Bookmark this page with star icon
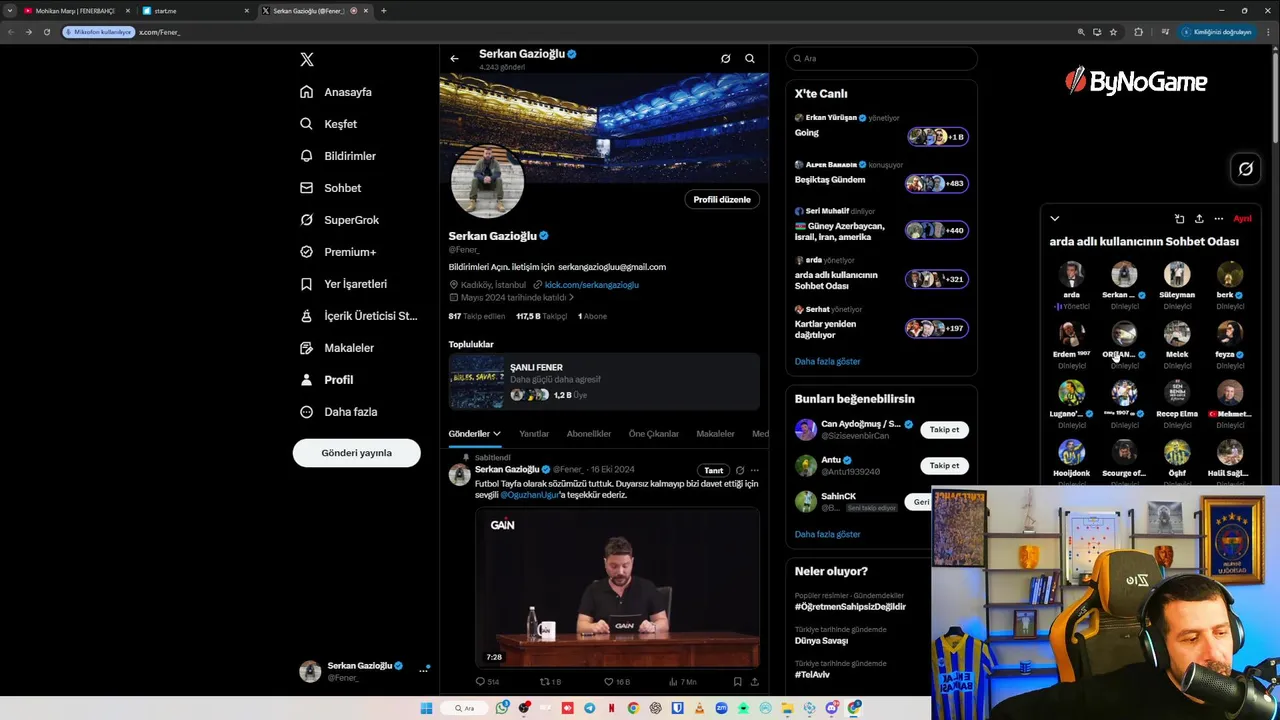Image resolution: width=1280 pixels, height=720 pixels. (1113, 32)
